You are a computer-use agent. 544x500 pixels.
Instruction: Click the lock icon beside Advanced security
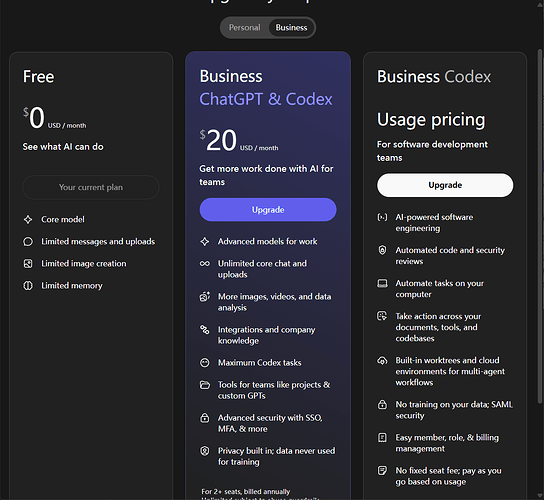205,418
